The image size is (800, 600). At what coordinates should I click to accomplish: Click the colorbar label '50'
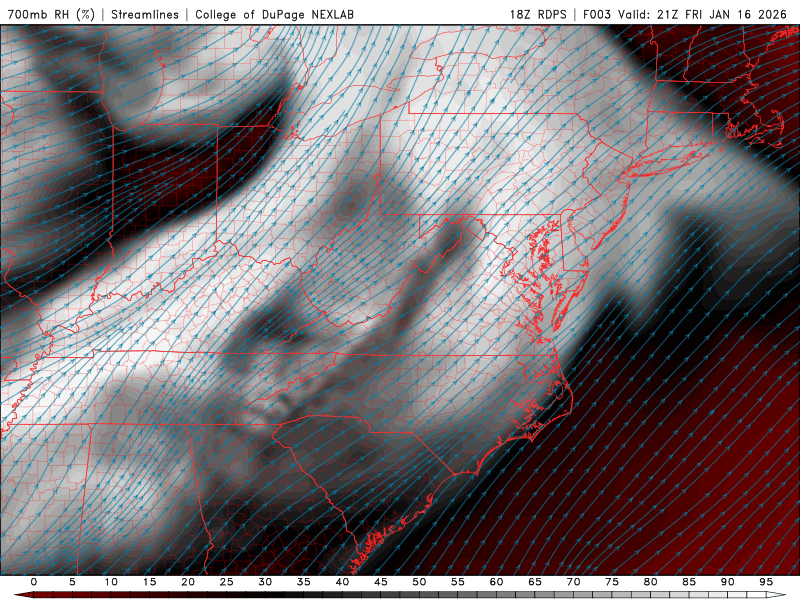(419, 582)
